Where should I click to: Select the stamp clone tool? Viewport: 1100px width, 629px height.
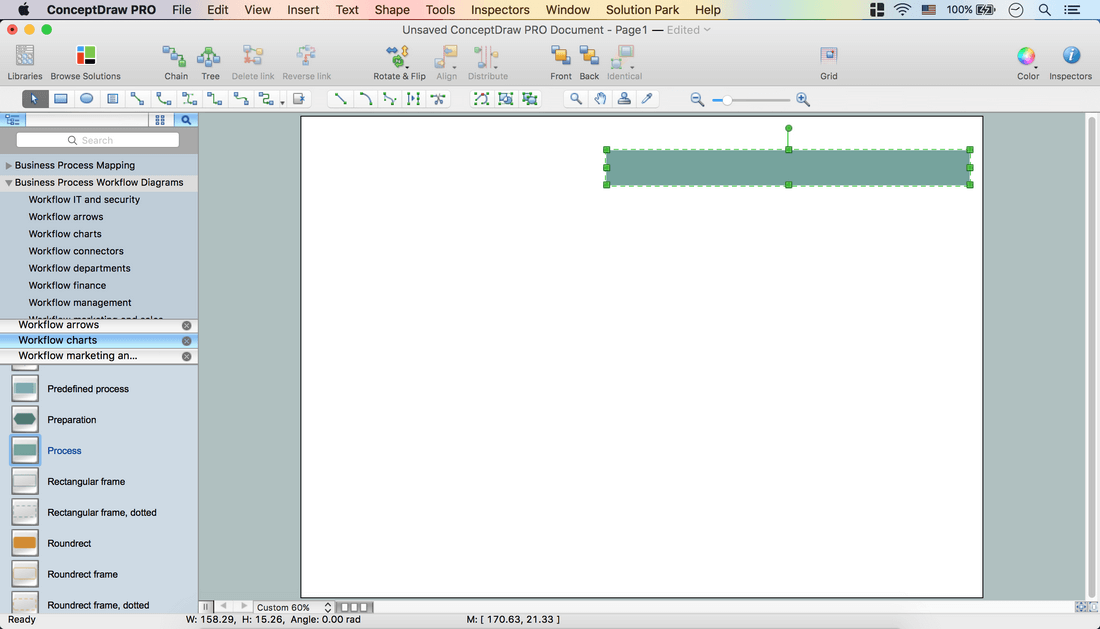[x=624, y=99]
